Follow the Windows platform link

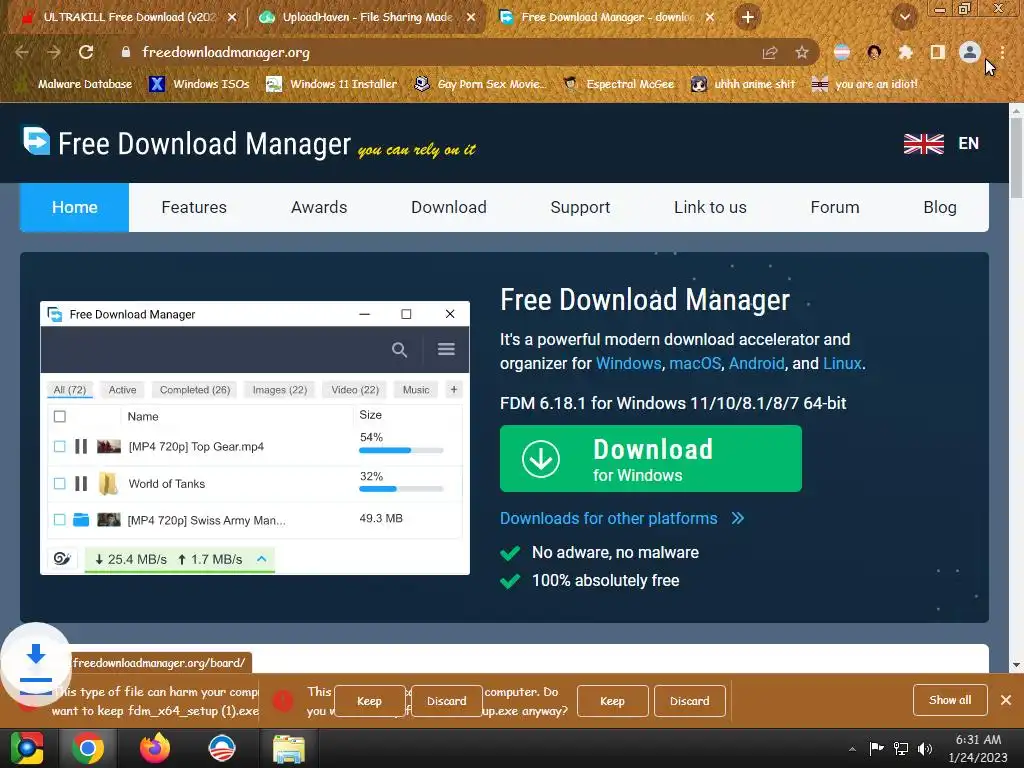[x=628, y=363]
